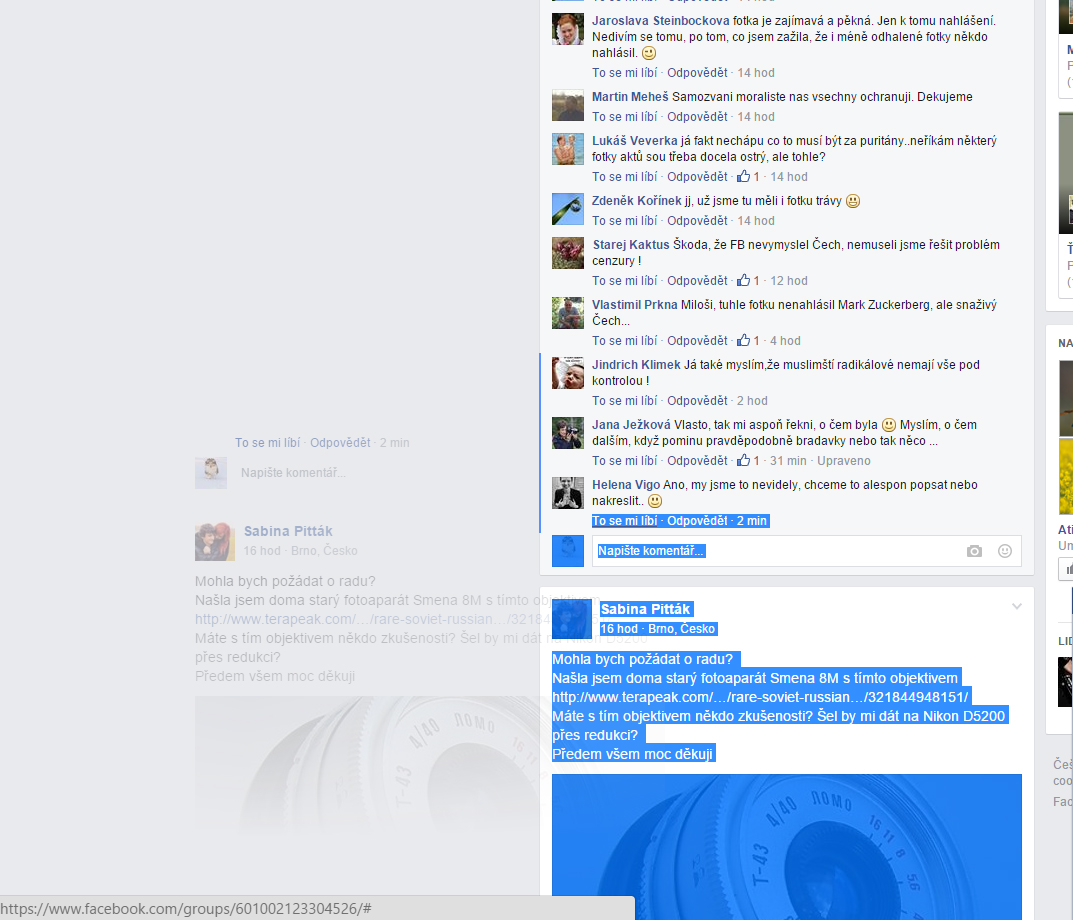
Task: Open Jindrich Klimek's profile avatar
Action: (x=568, y=373)
